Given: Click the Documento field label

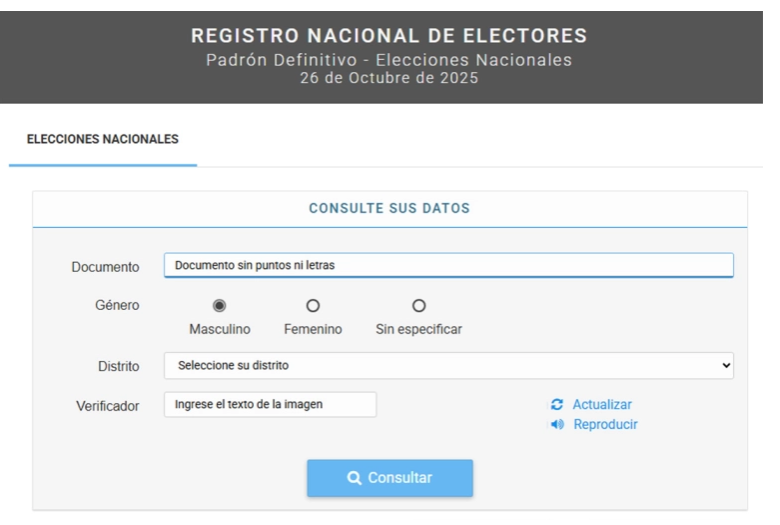Looking at the screenshot, I should [x=105, y=267].
